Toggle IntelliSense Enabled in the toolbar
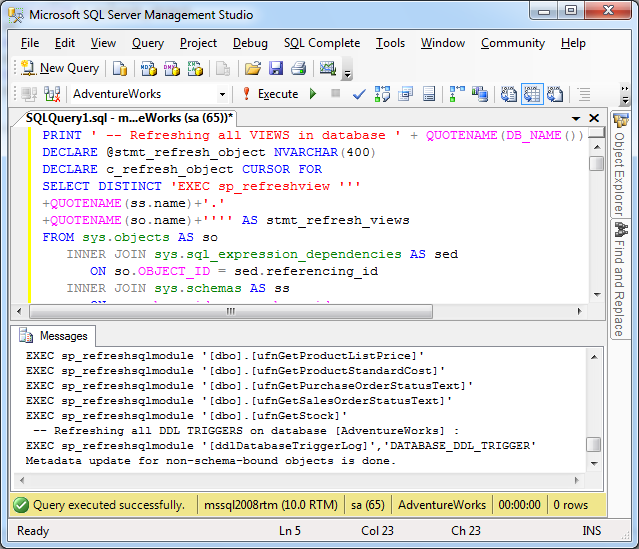 coord(429,94)
